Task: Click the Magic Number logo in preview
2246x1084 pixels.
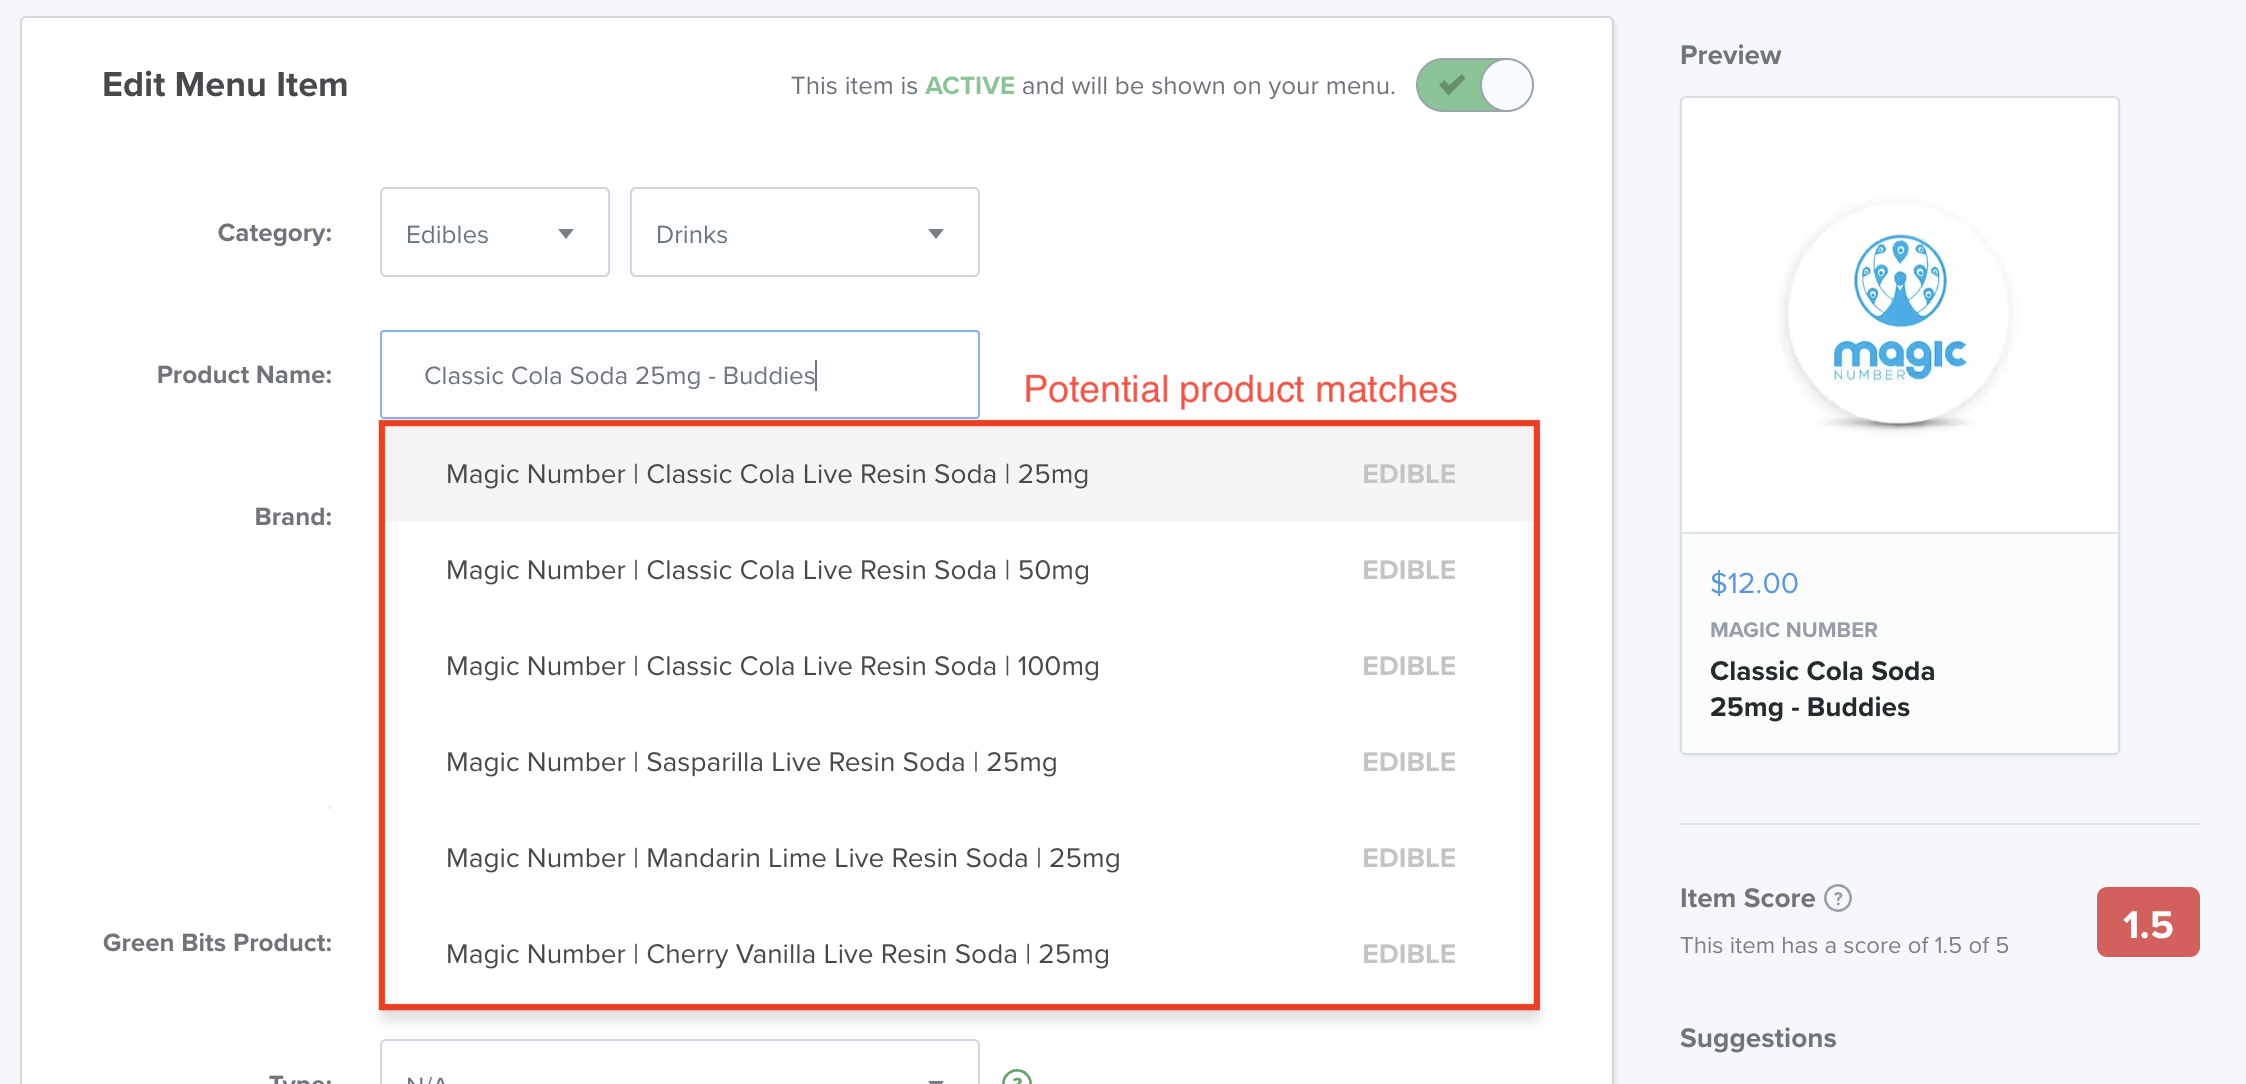Action: [x=1899, y=314]
